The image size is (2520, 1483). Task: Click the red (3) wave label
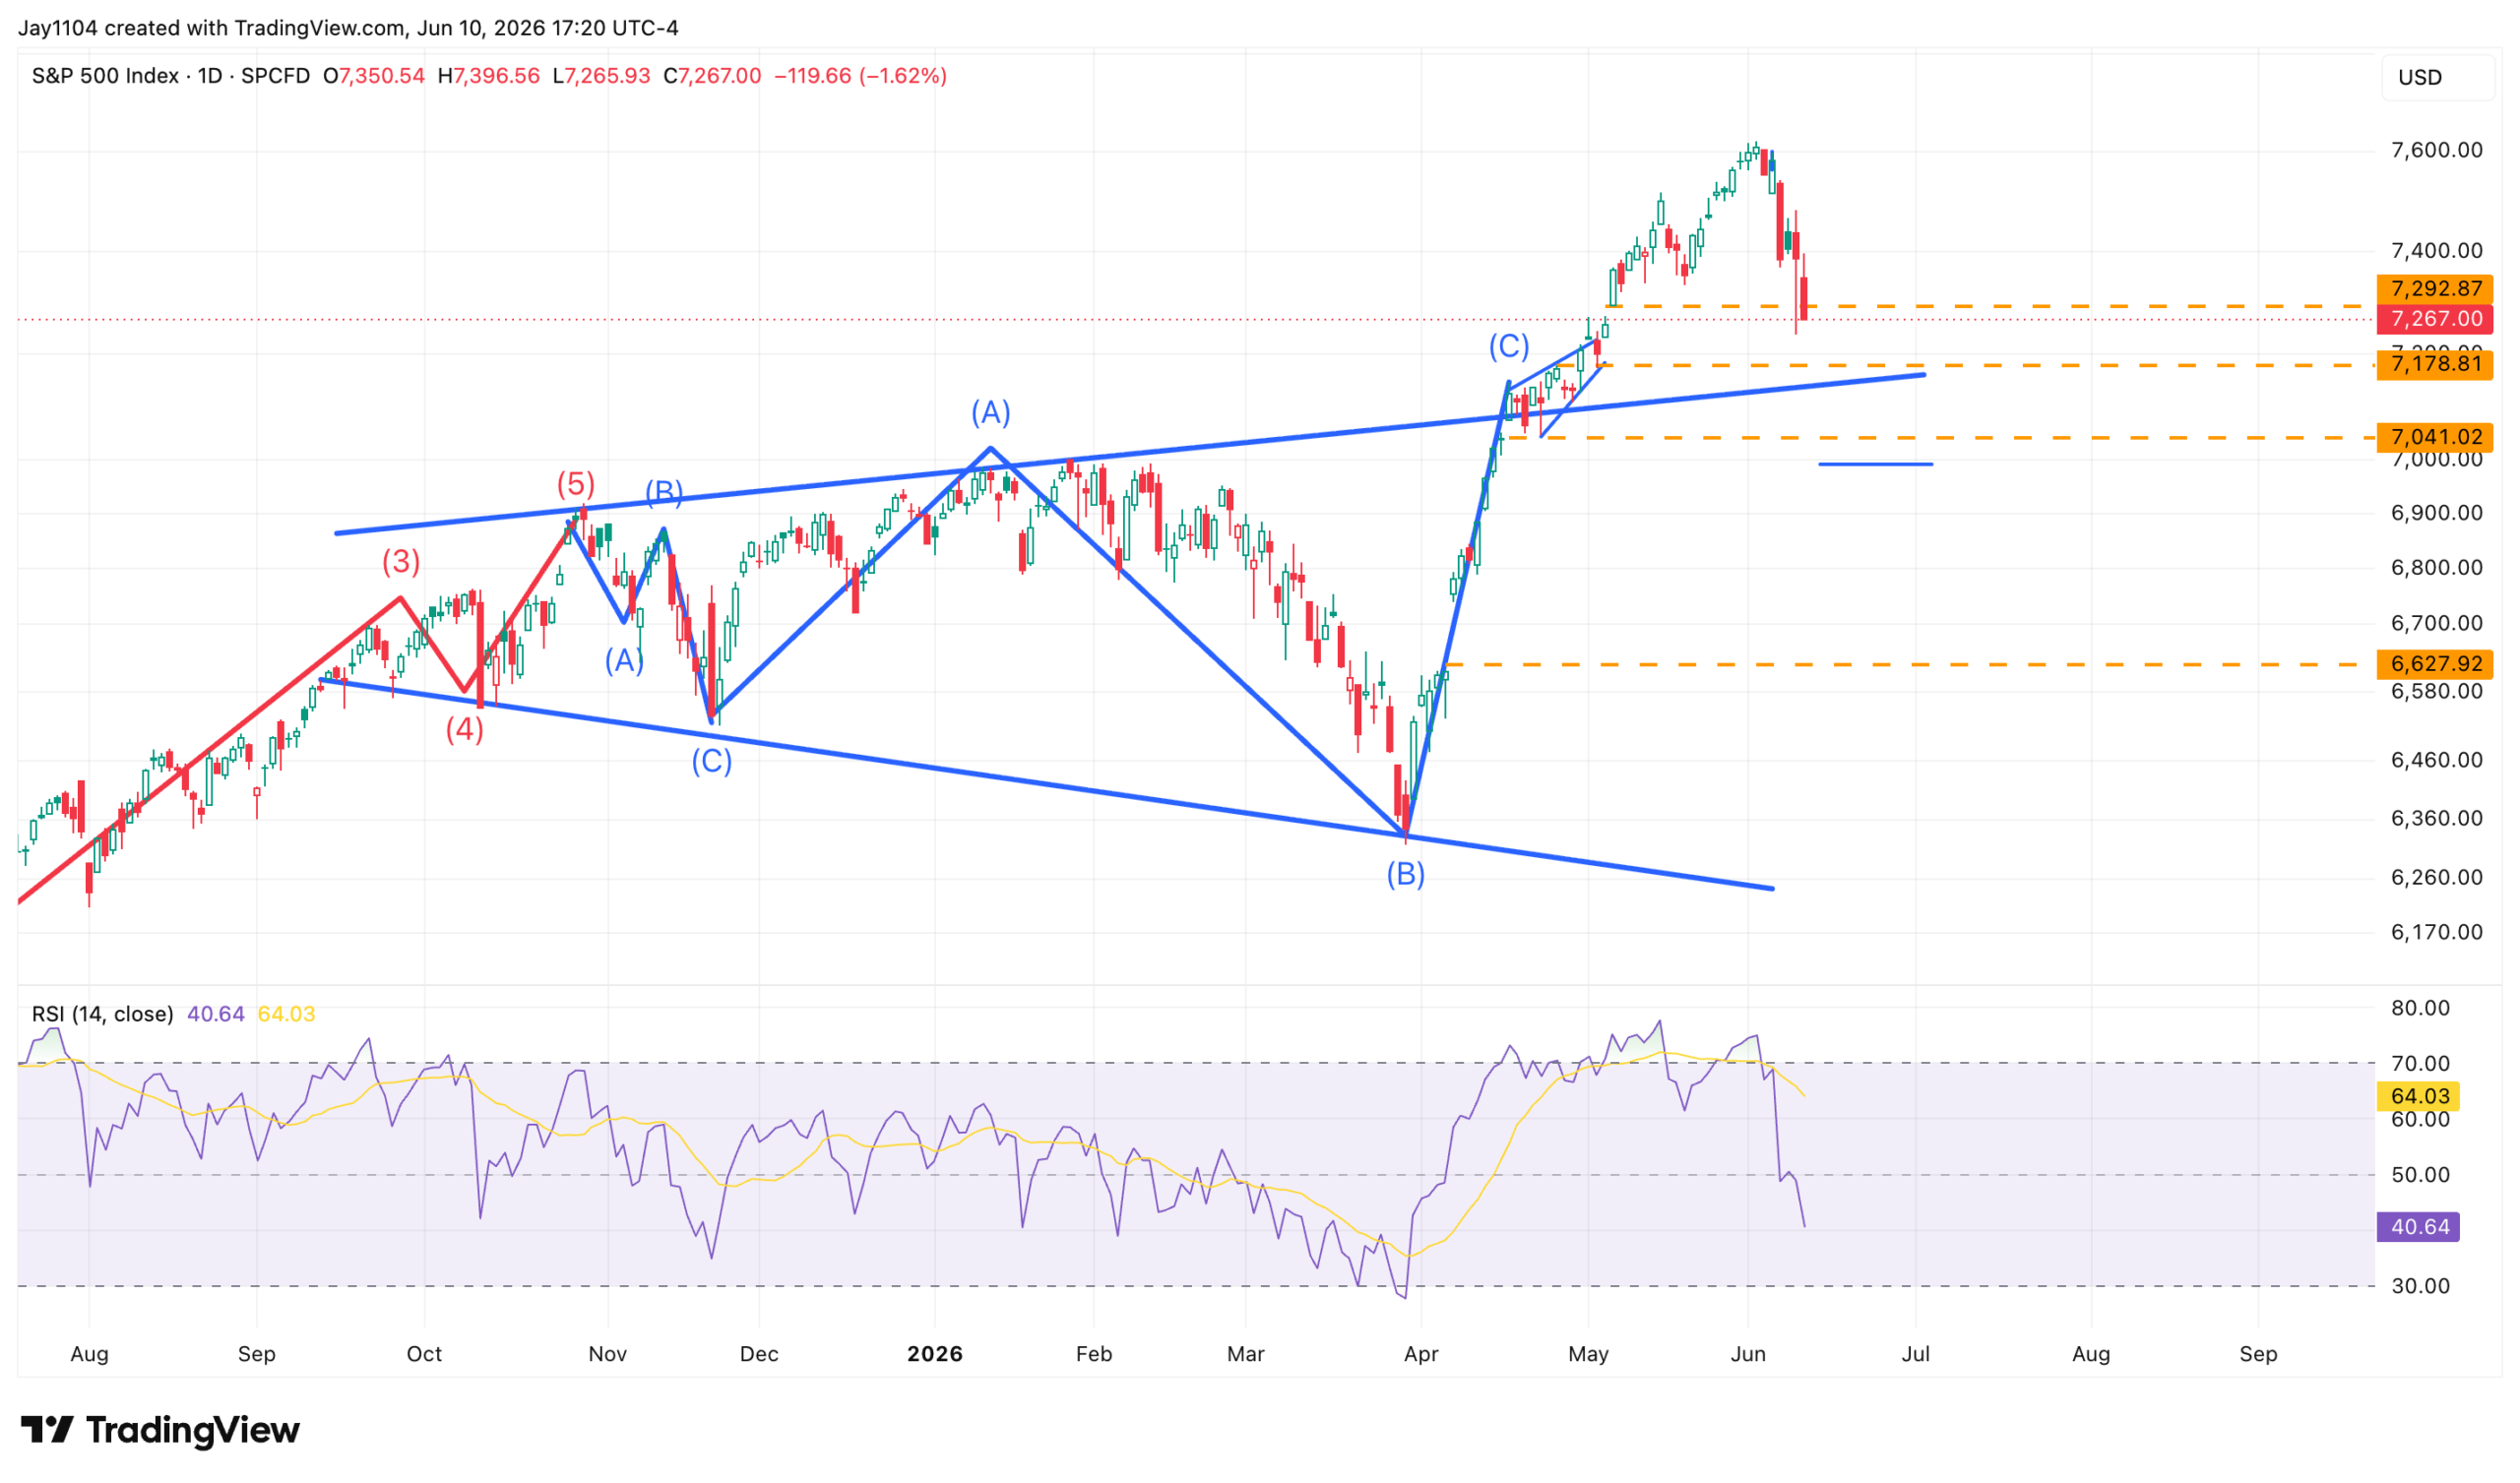[x=401, y=561]
